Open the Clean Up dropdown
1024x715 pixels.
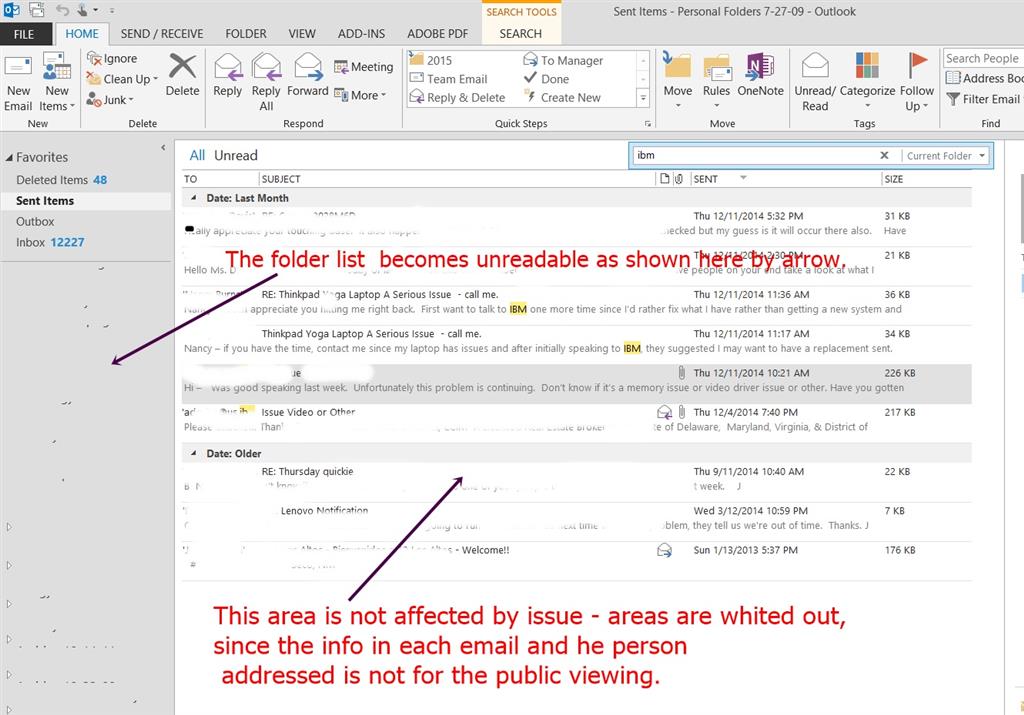tap(122, 79)
